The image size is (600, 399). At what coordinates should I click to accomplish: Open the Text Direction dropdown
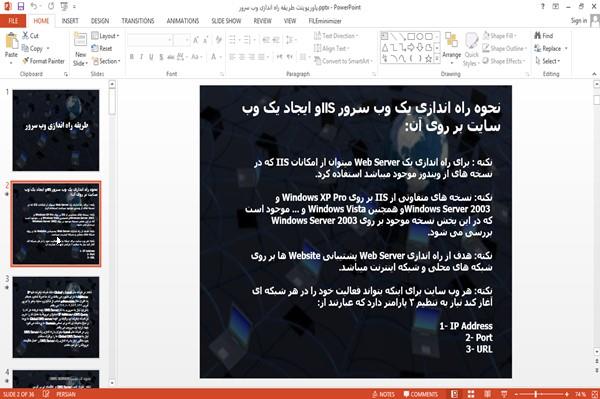(336, 36)
